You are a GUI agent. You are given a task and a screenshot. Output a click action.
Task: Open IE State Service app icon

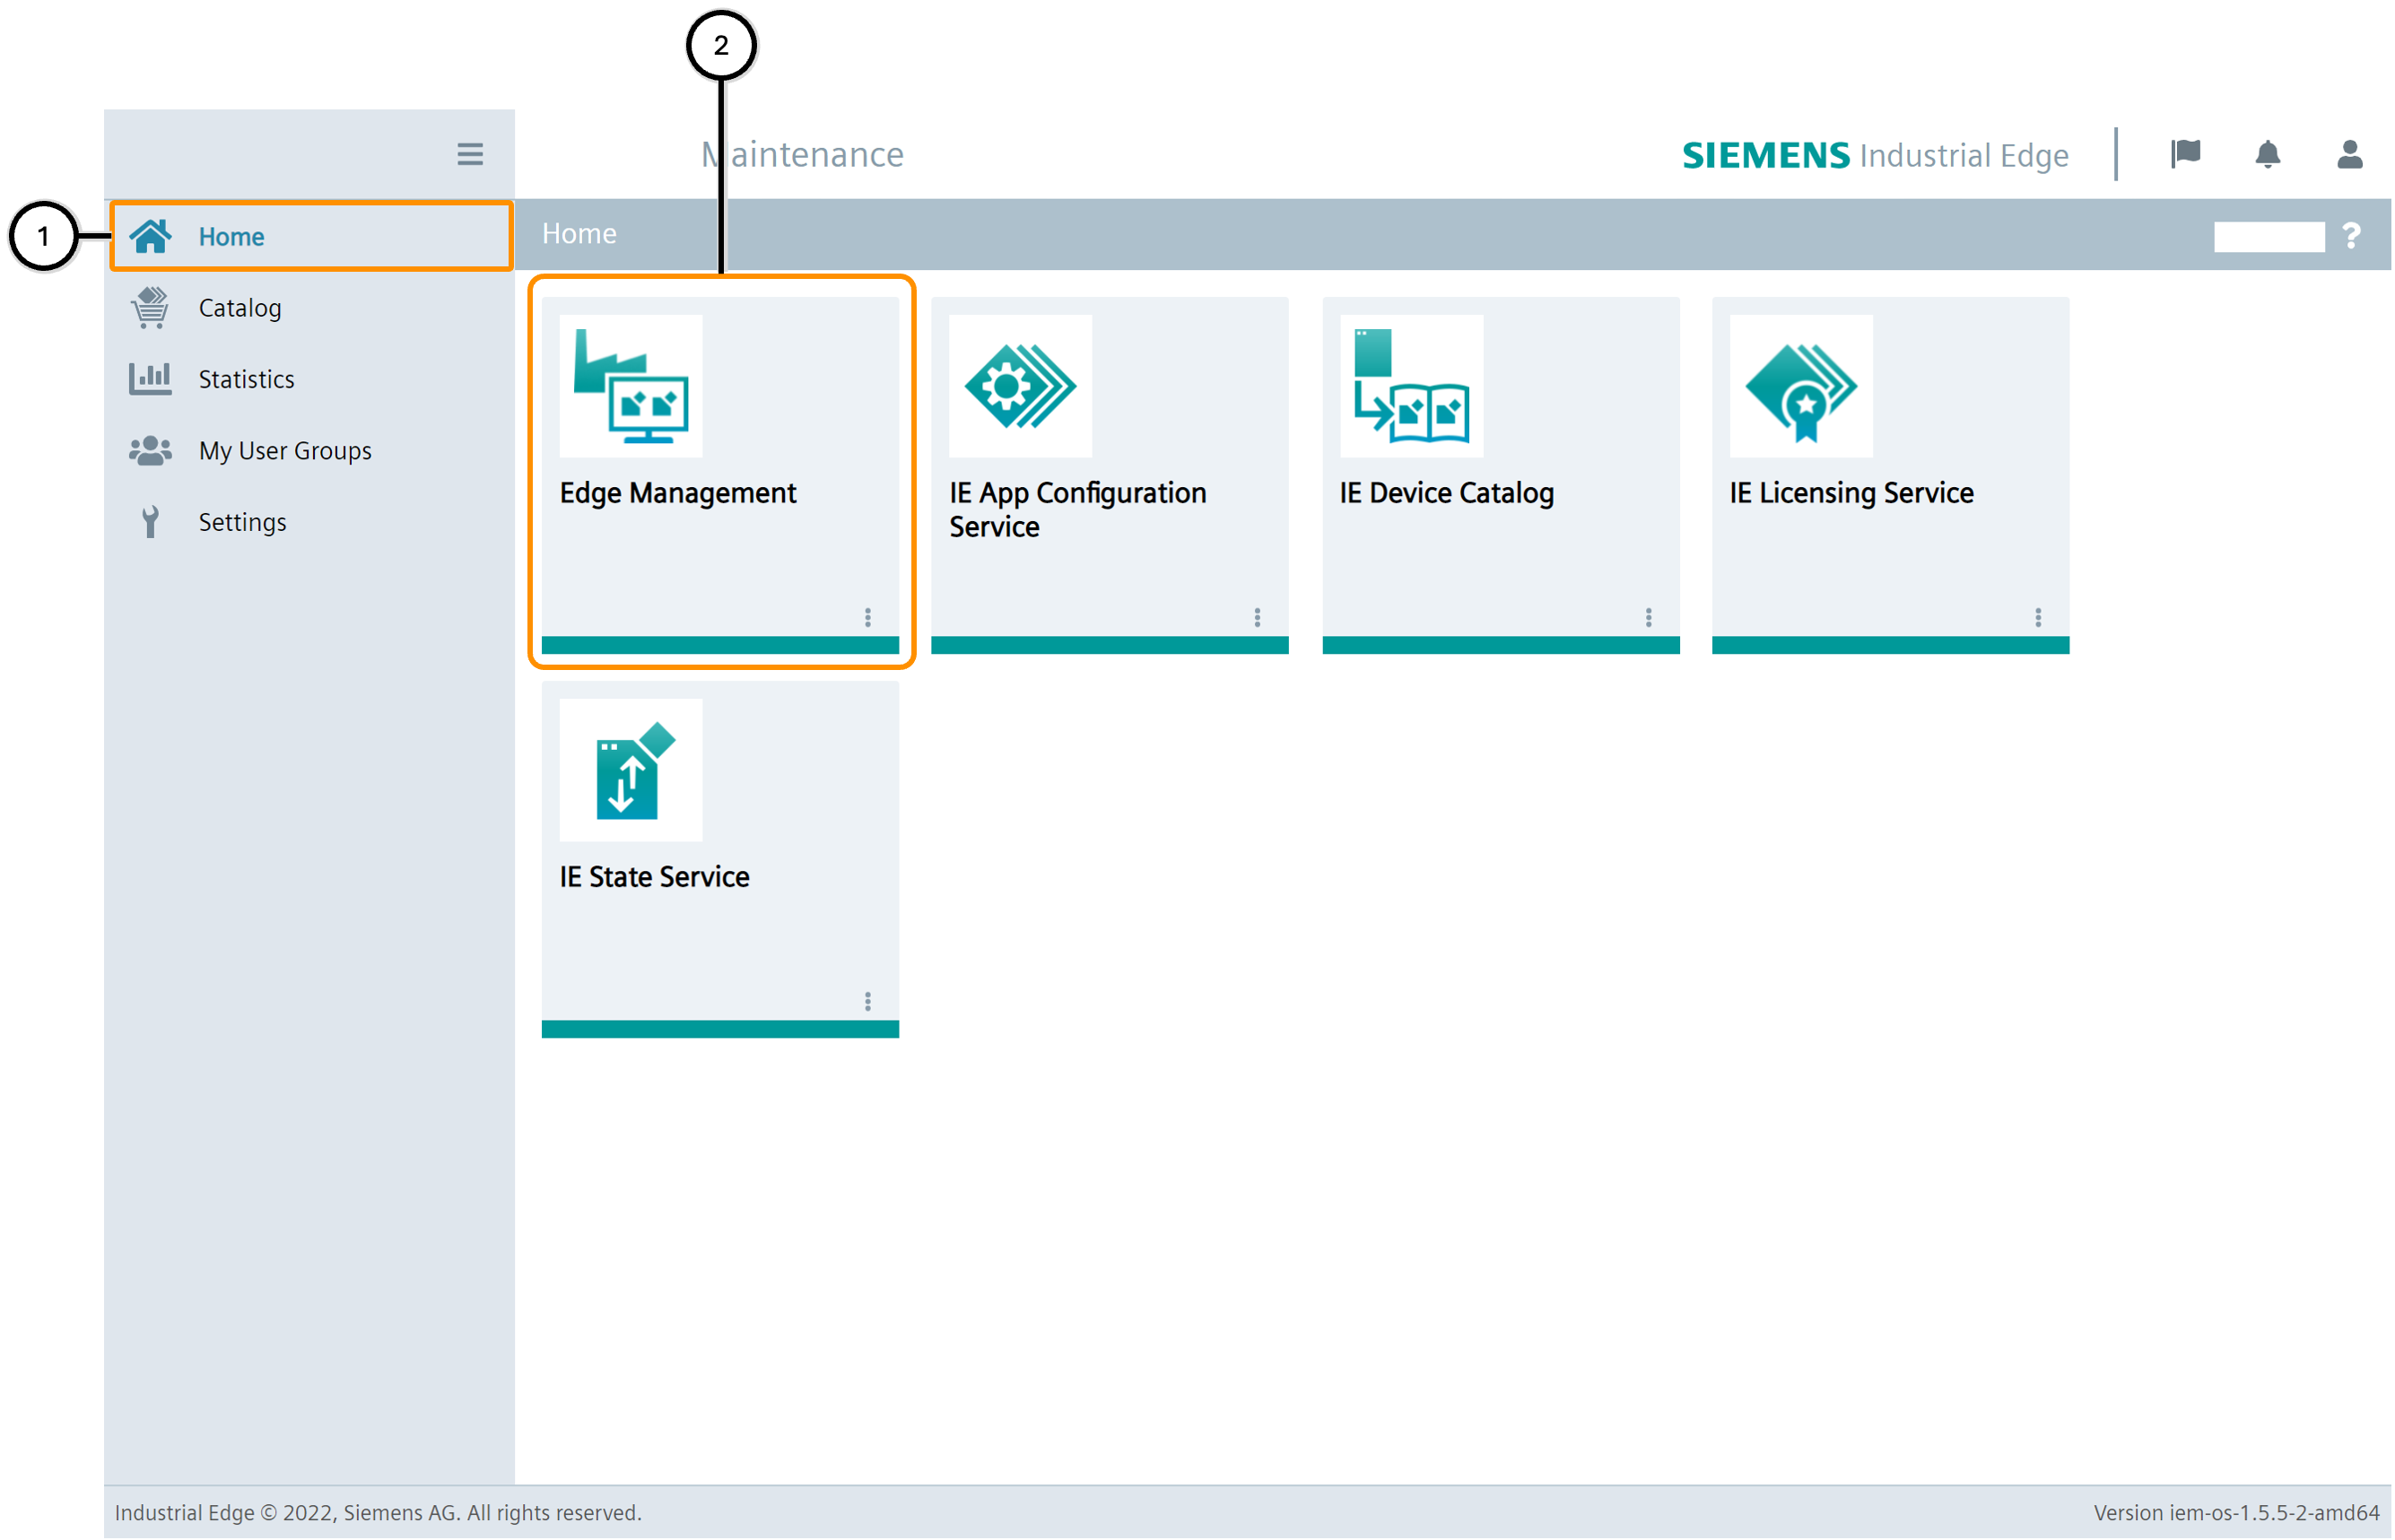point(631,770)
